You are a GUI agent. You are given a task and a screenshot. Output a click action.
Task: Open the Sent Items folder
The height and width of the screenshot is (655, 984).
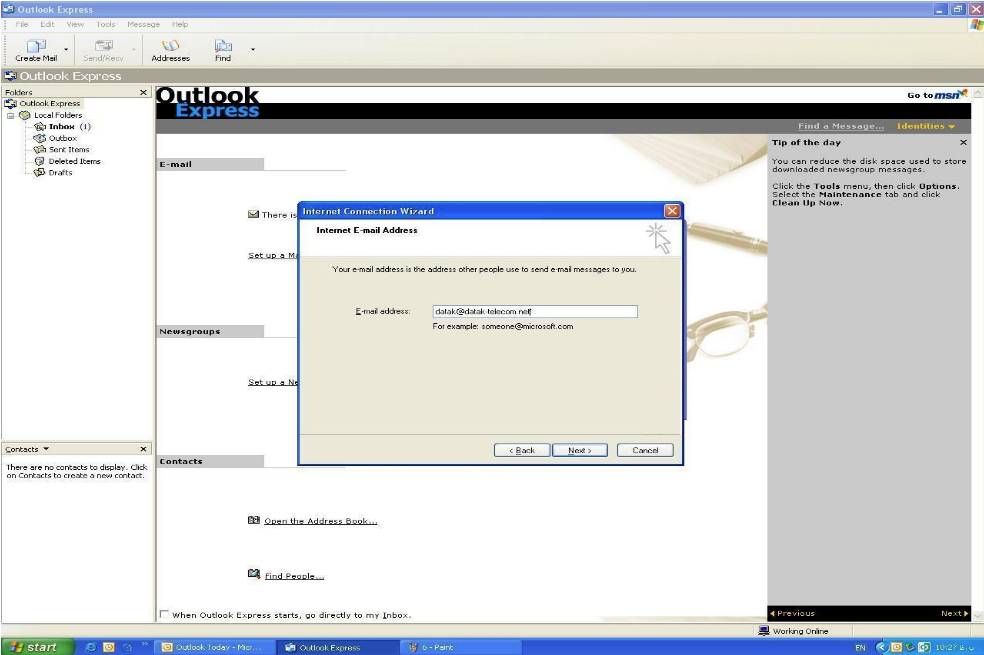click(62, 149)
